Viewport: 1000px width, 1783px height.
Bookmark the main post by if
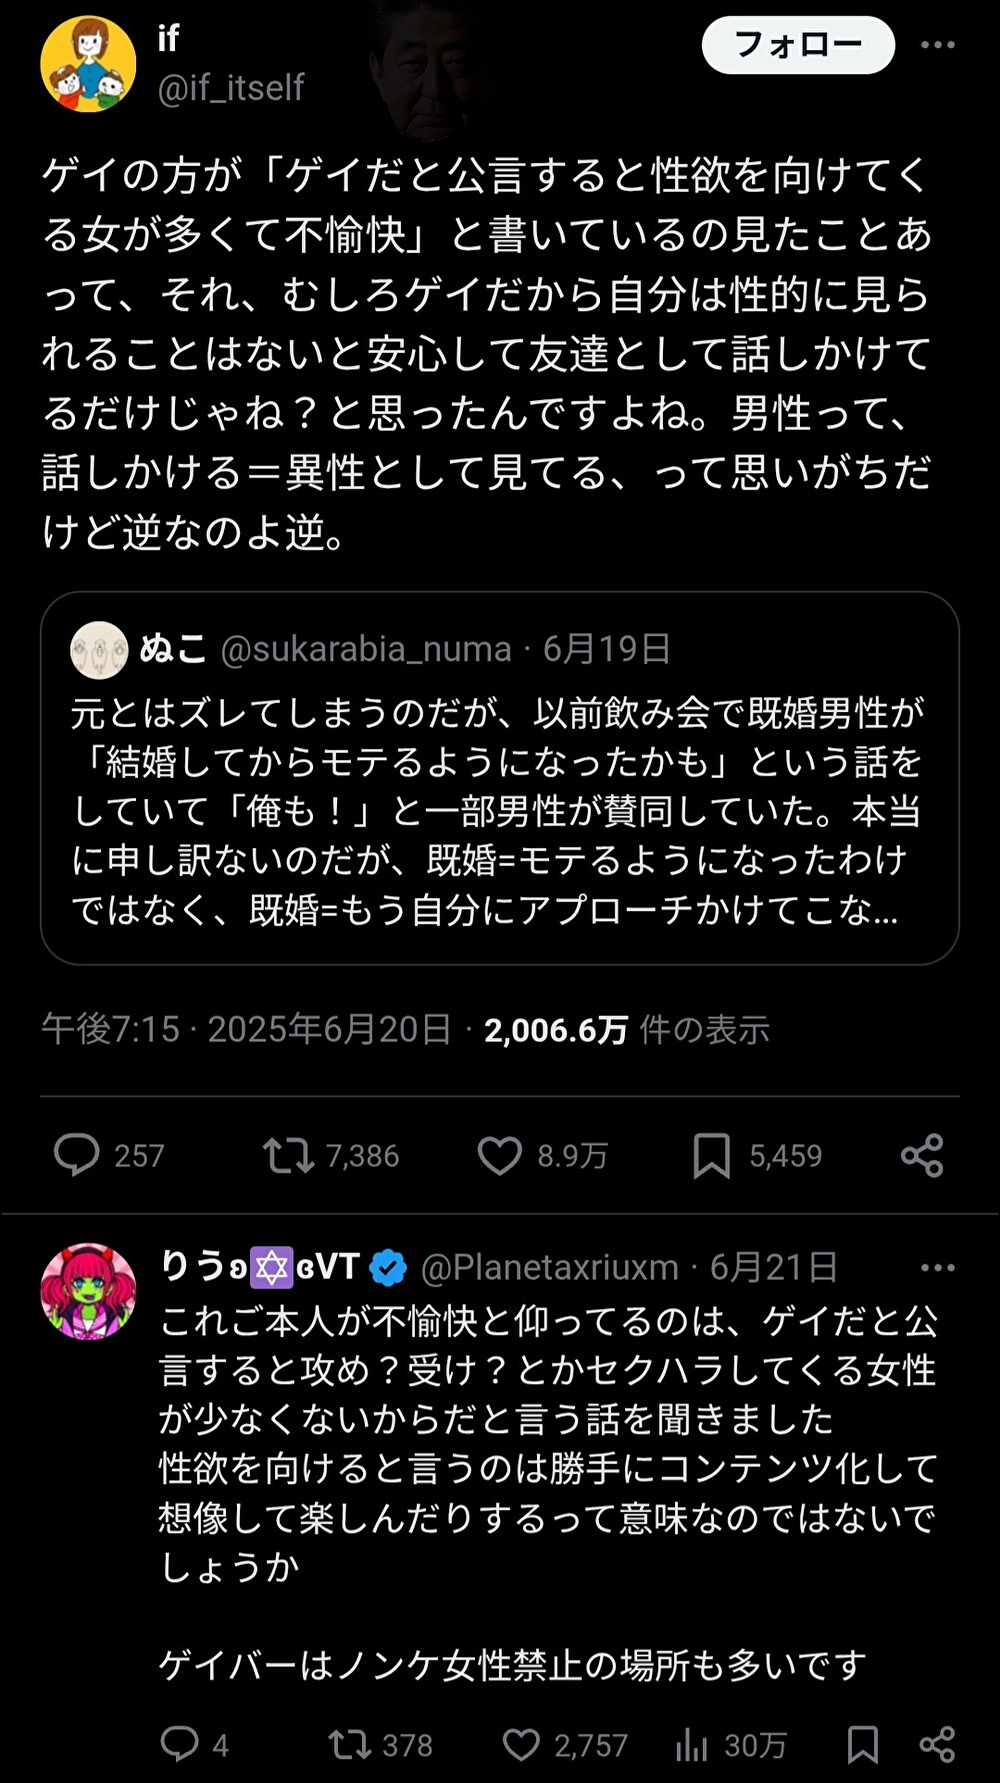coord(711,1155)
